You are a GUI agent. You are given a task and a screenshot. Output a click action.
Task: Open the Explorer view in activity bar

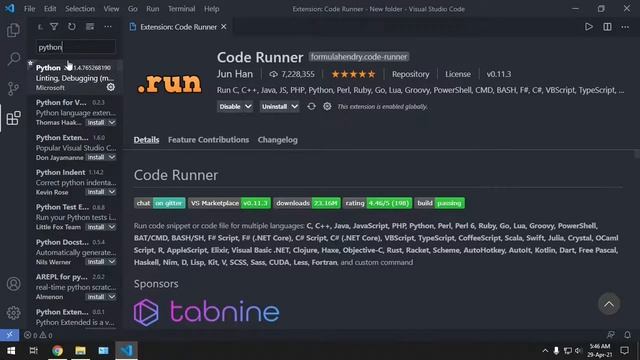pyautogui.click(x=13, y=30)
